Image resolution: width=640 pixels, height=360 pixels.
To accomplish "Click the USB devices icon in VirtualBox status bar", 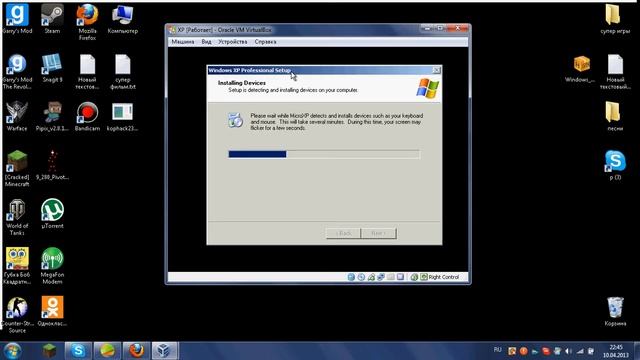I will (371, 277).
